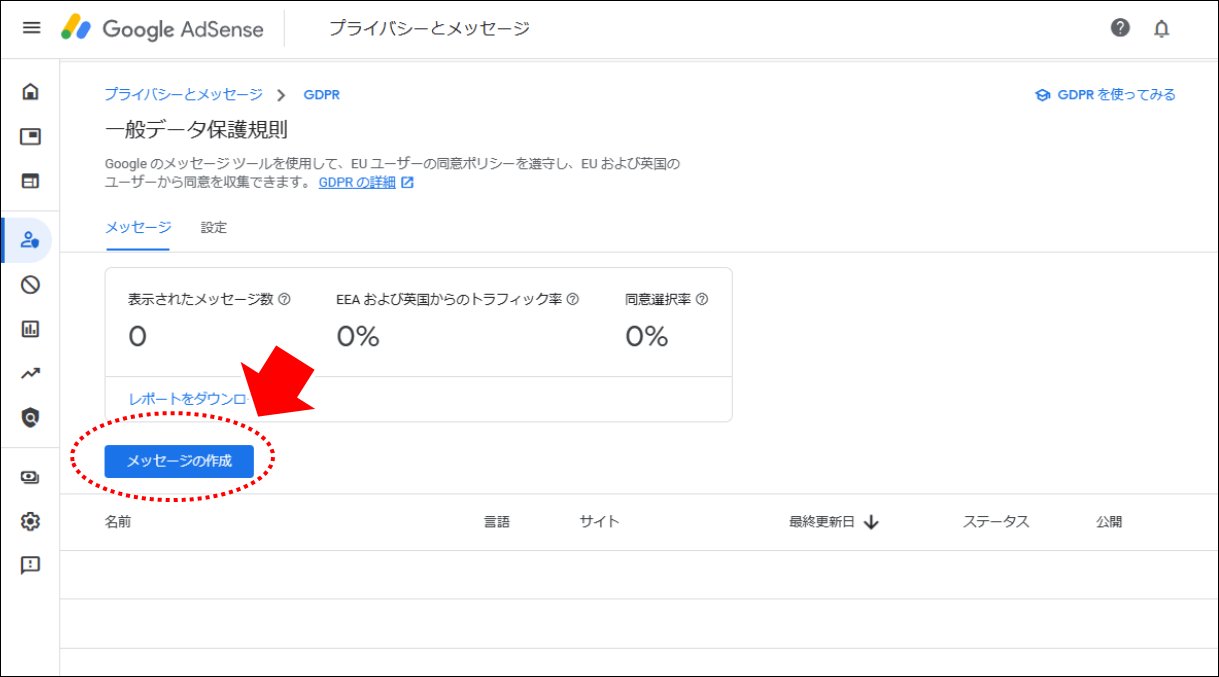Open the Ads sidebar icon
The width and height of the screenshot is (1219, 677).
31,137
